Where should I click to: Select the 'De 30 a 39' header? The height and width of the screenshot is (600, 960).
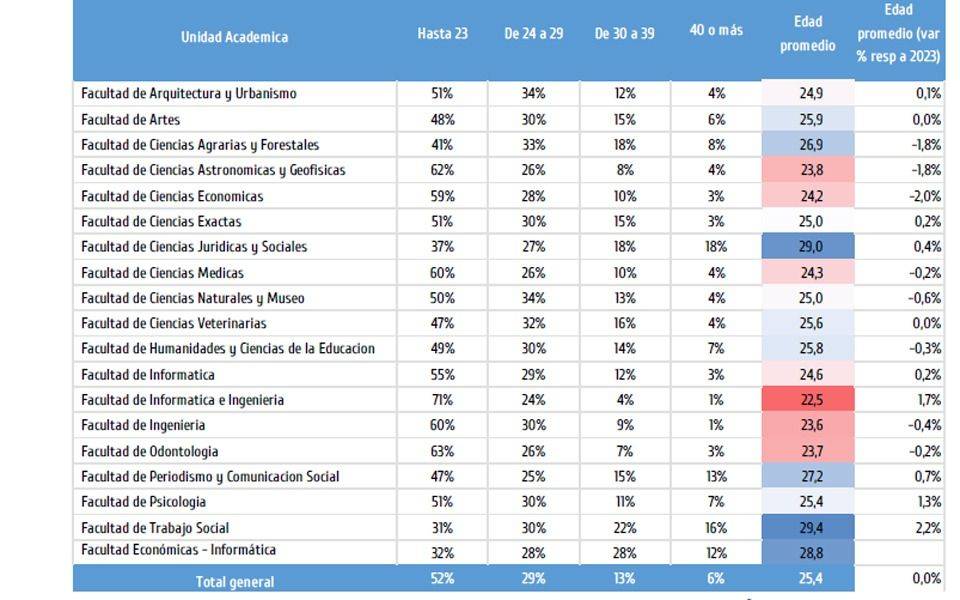[x=624, y=33]
